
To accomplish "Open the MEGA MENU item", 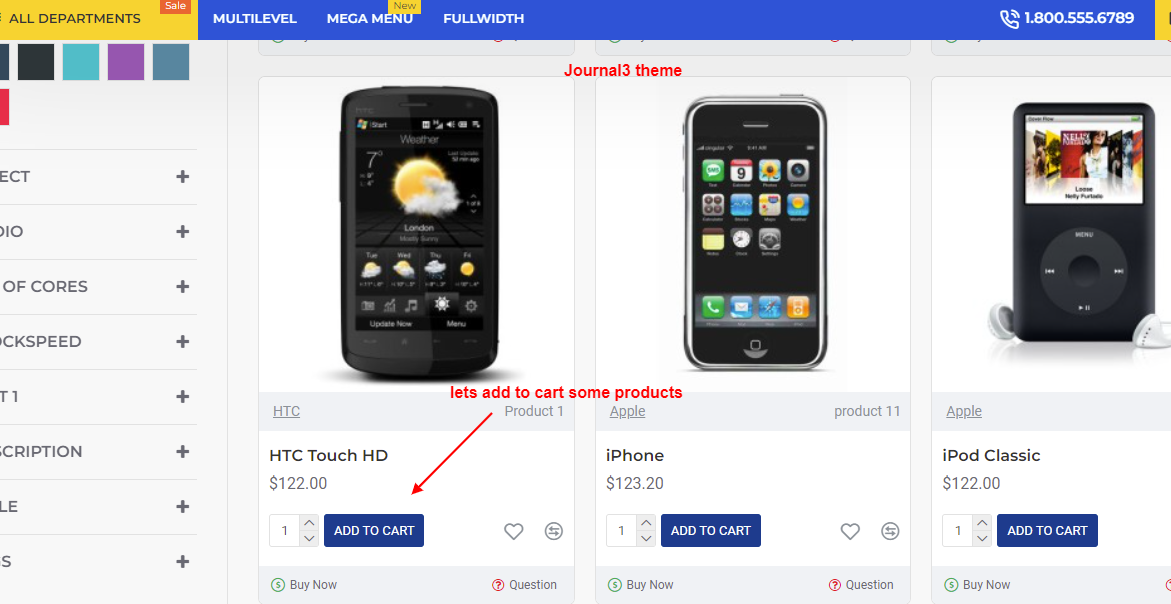I will tap(370, 19).
